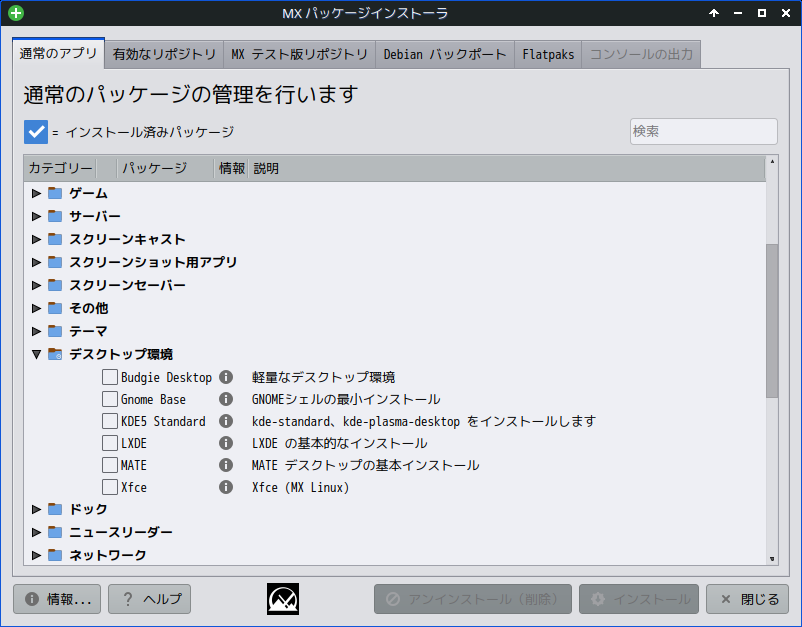Screen dimensions: 802x627
Task: Check the Gnome Base package checkbox
Action: pos(110,399)
